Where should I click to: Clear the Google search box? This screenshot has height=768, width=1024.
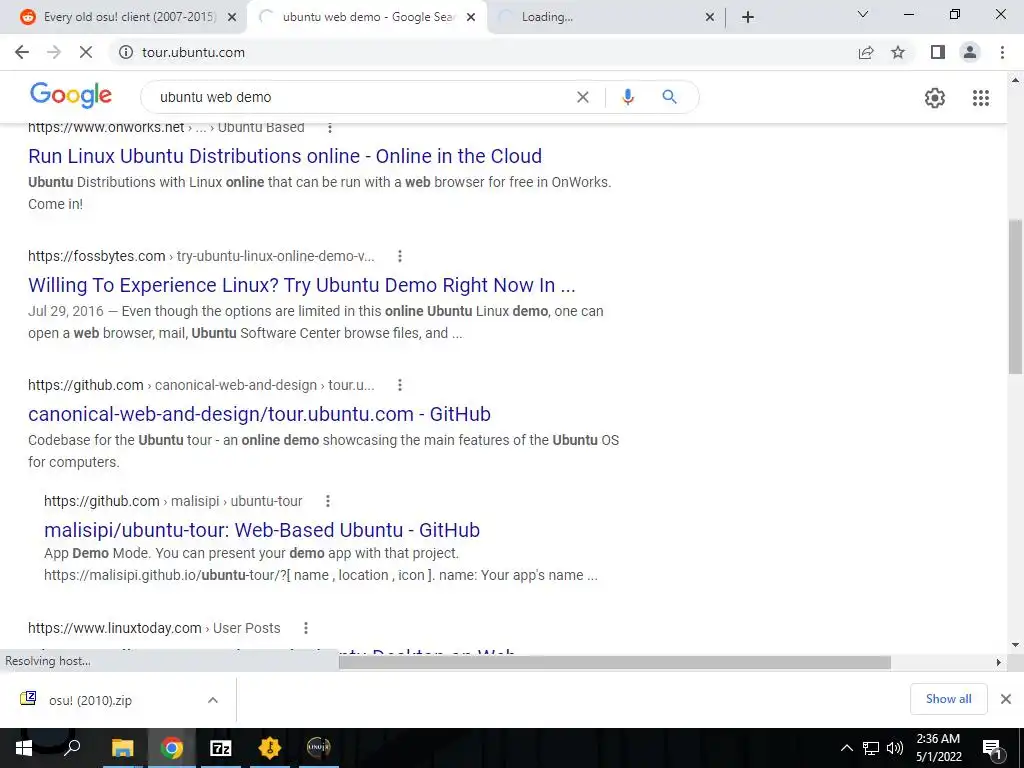click(583, 97)
